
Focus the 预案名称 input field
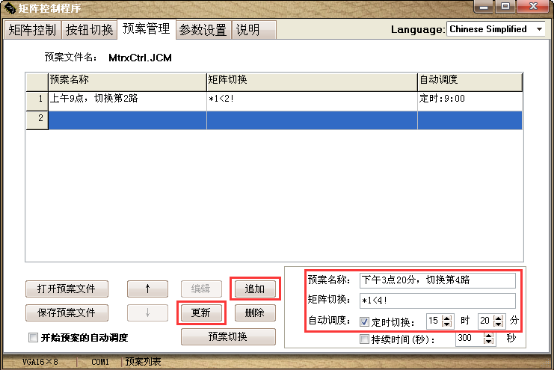pos(437,280)
